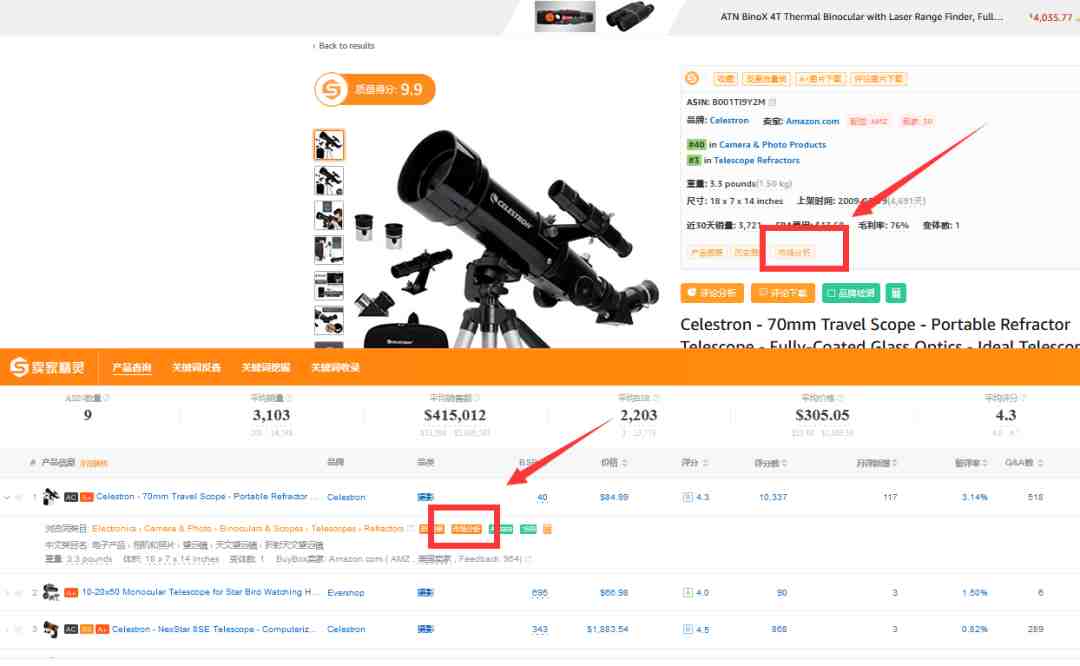The height and width of the screenshot is (666, 1080).
Task: Click the orange market analysis tag in row details
Action: pyautogui.click(x=466, y=529)
